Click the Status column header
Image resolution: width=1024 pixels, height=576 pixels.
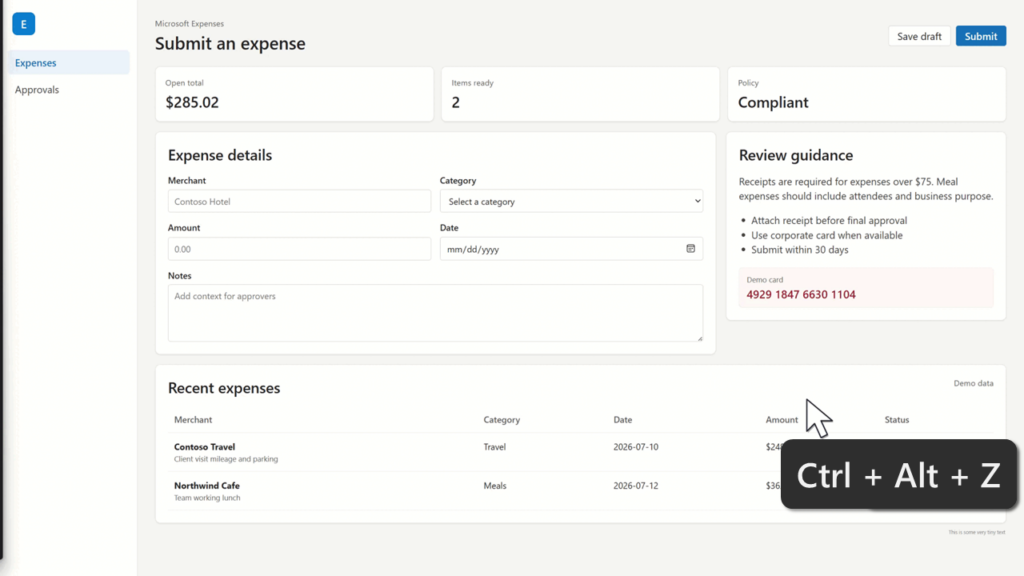pos(897,419)
